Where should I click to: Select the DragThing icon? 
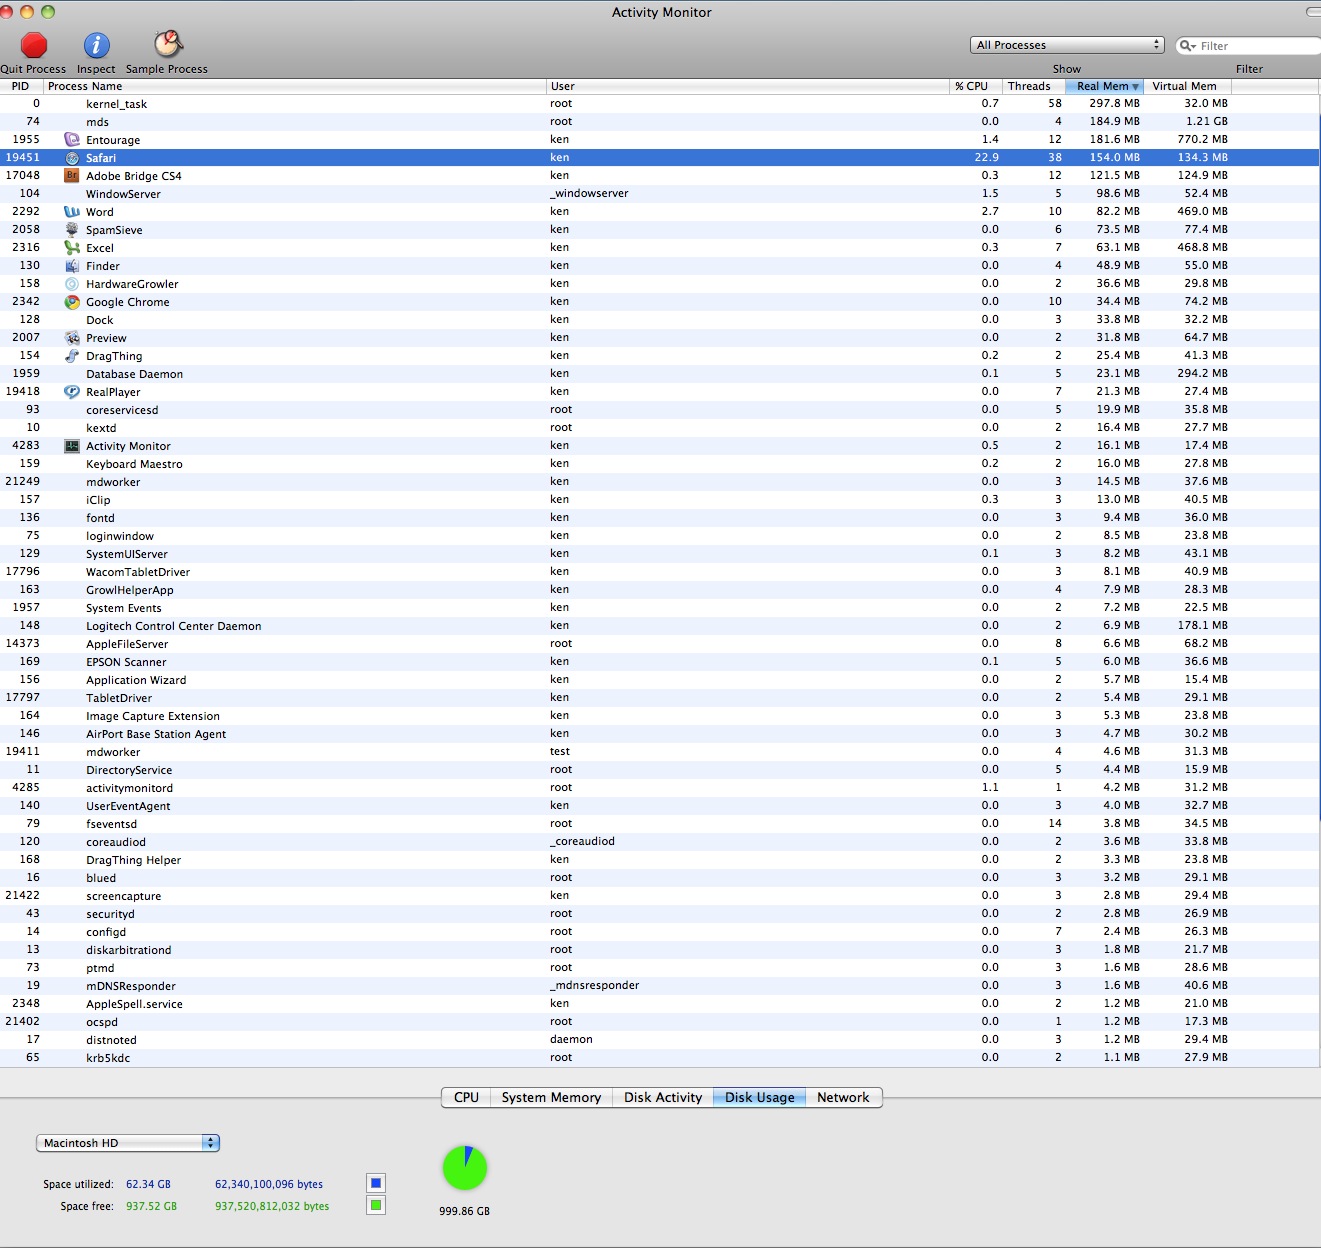[72, 356]
